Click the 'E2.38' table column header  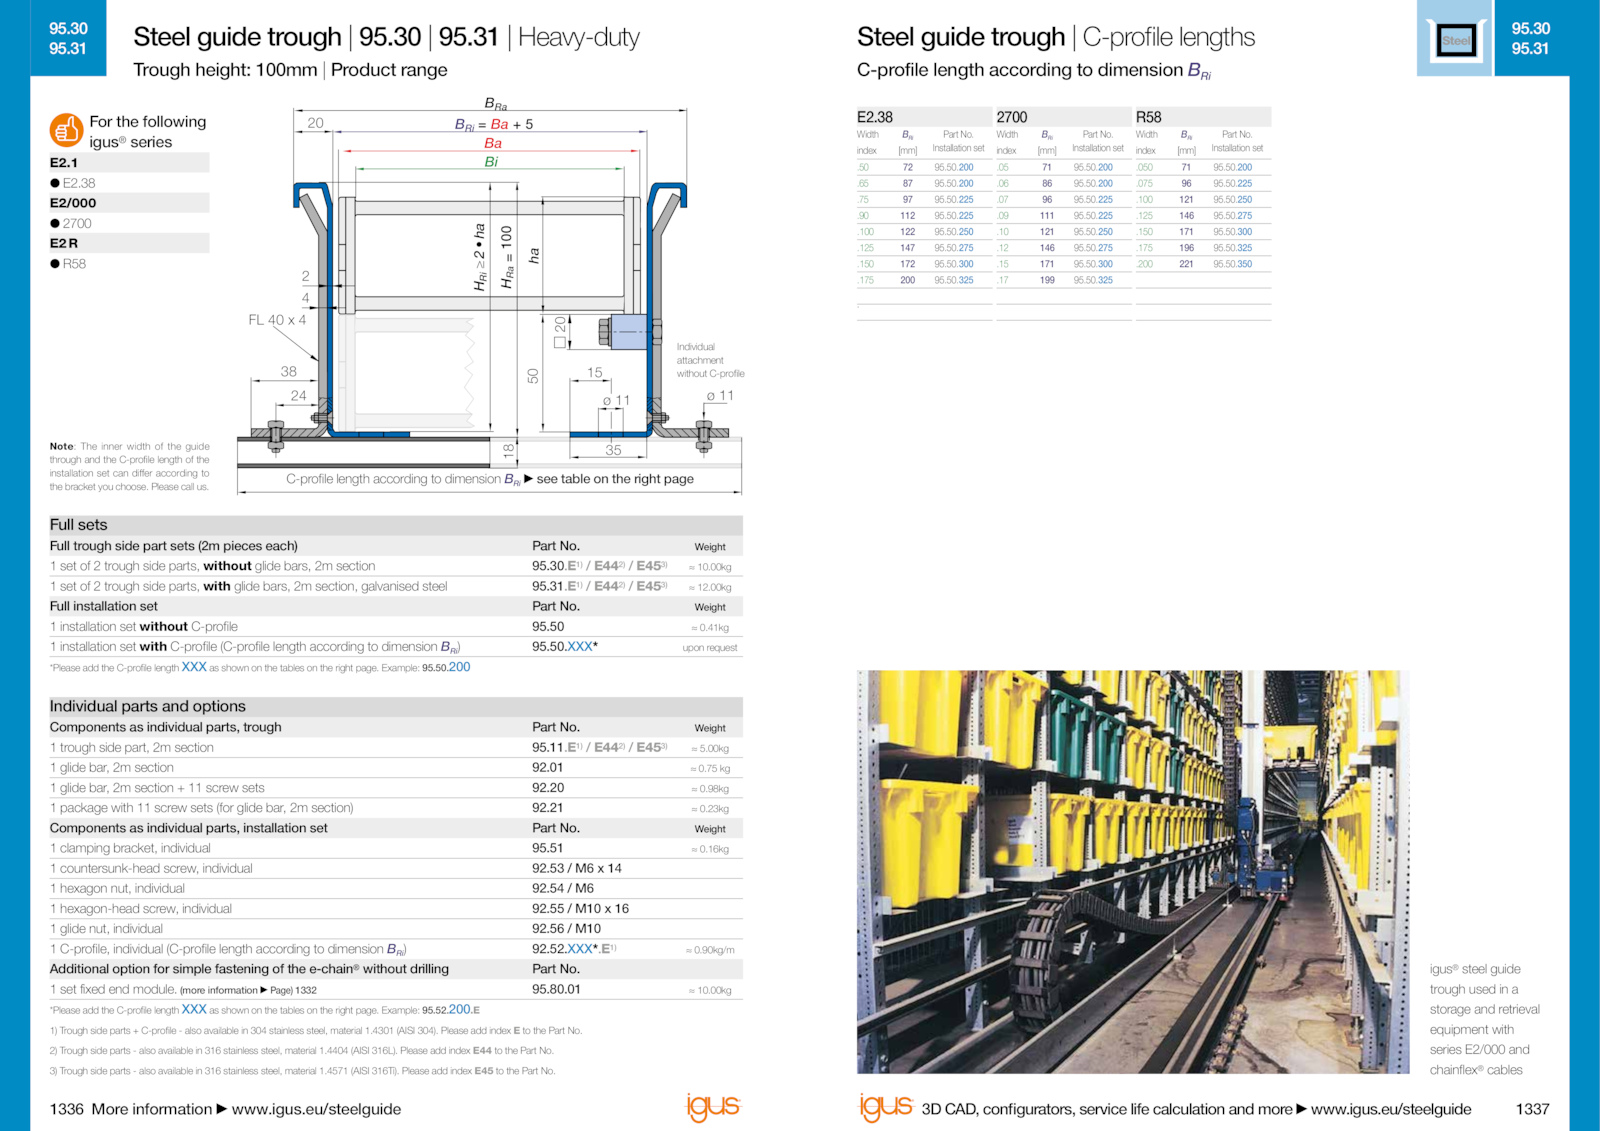[925, 117]
